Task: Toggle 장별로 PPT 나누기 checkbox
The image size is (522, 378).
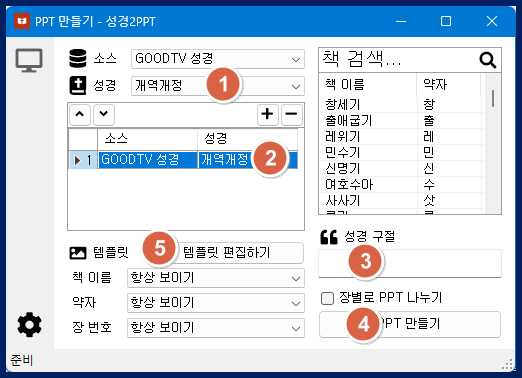Action: pyautogui.click(x=327, y=298)
